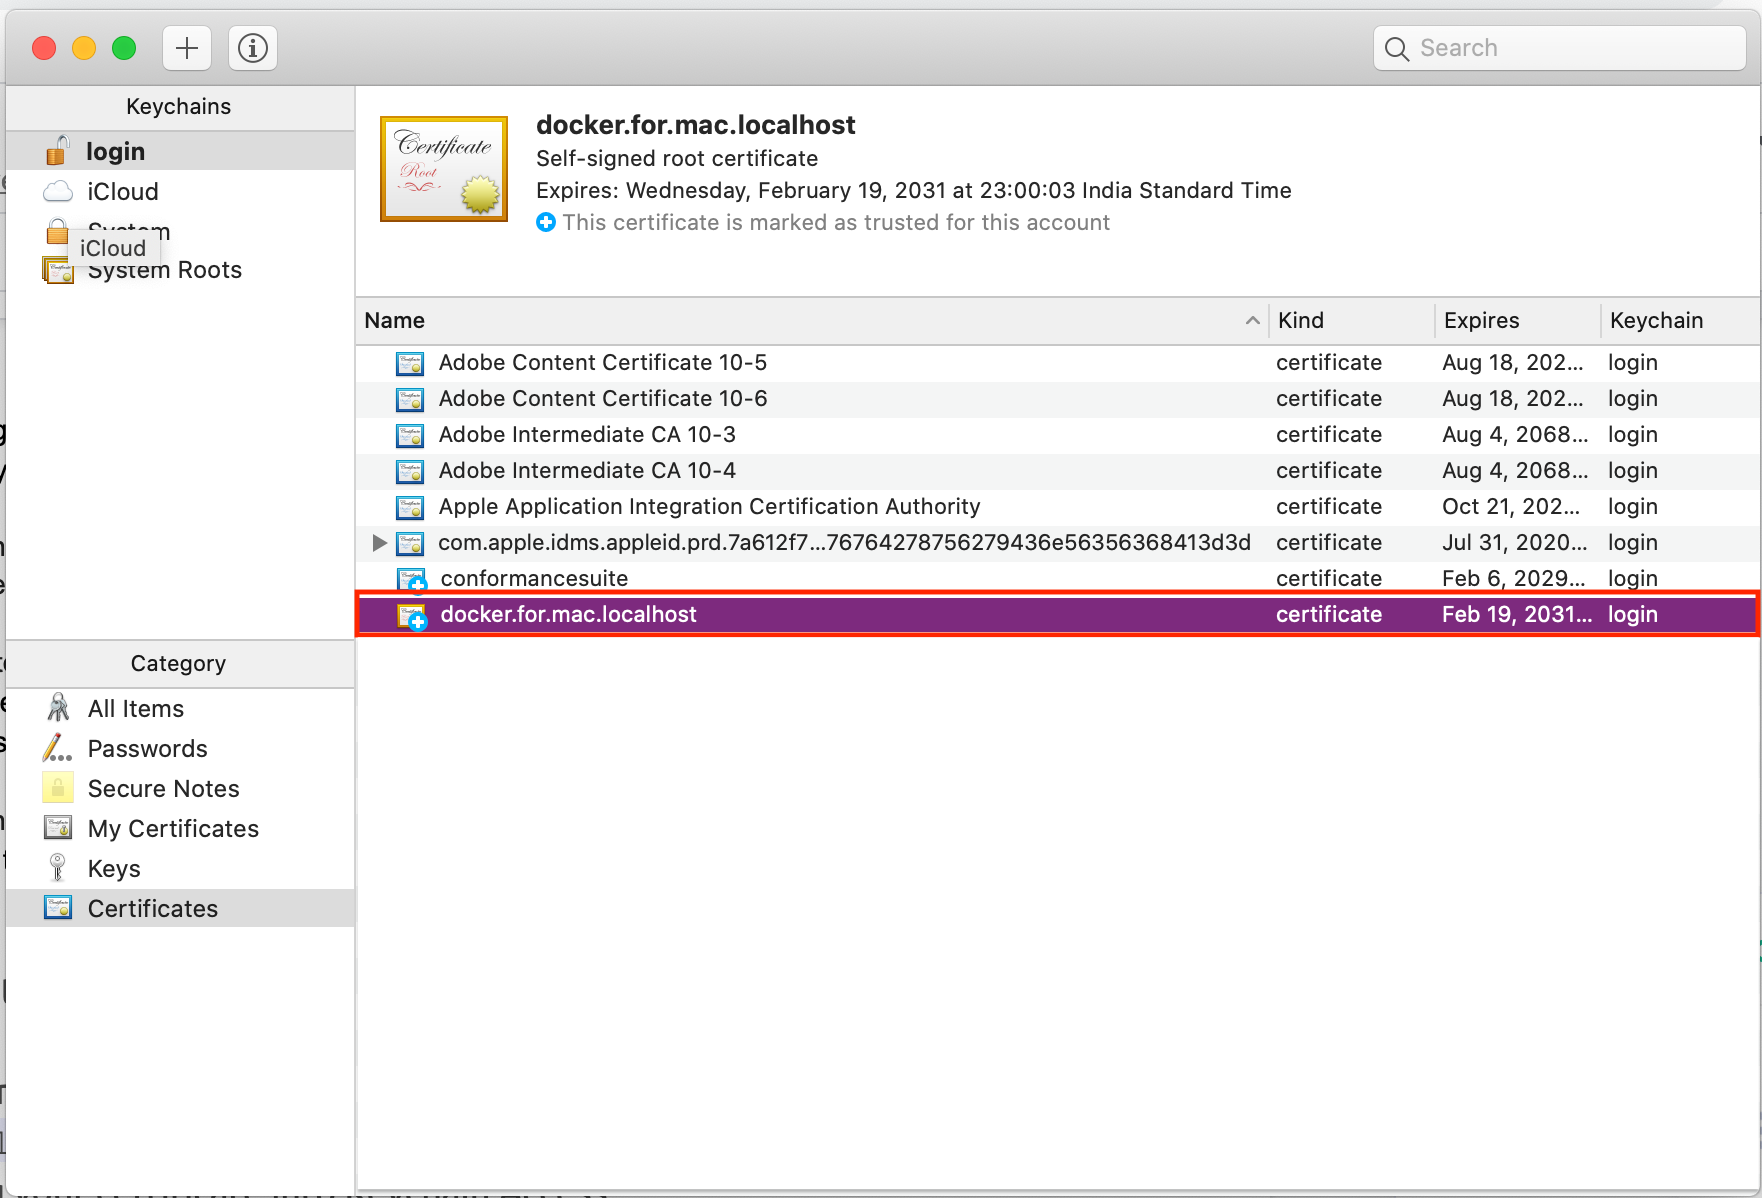Select the All Items category
The height and width of the screenshot is (1198, 1762).
click(180, 708)
